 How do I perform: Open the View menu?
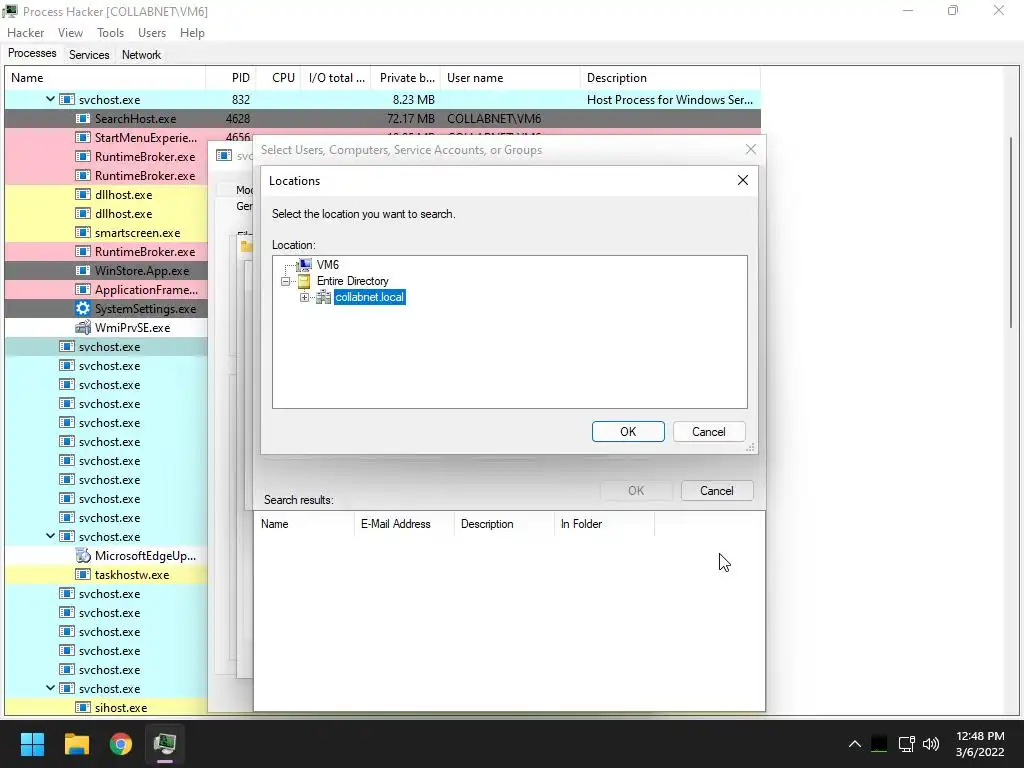click(70, 33)
